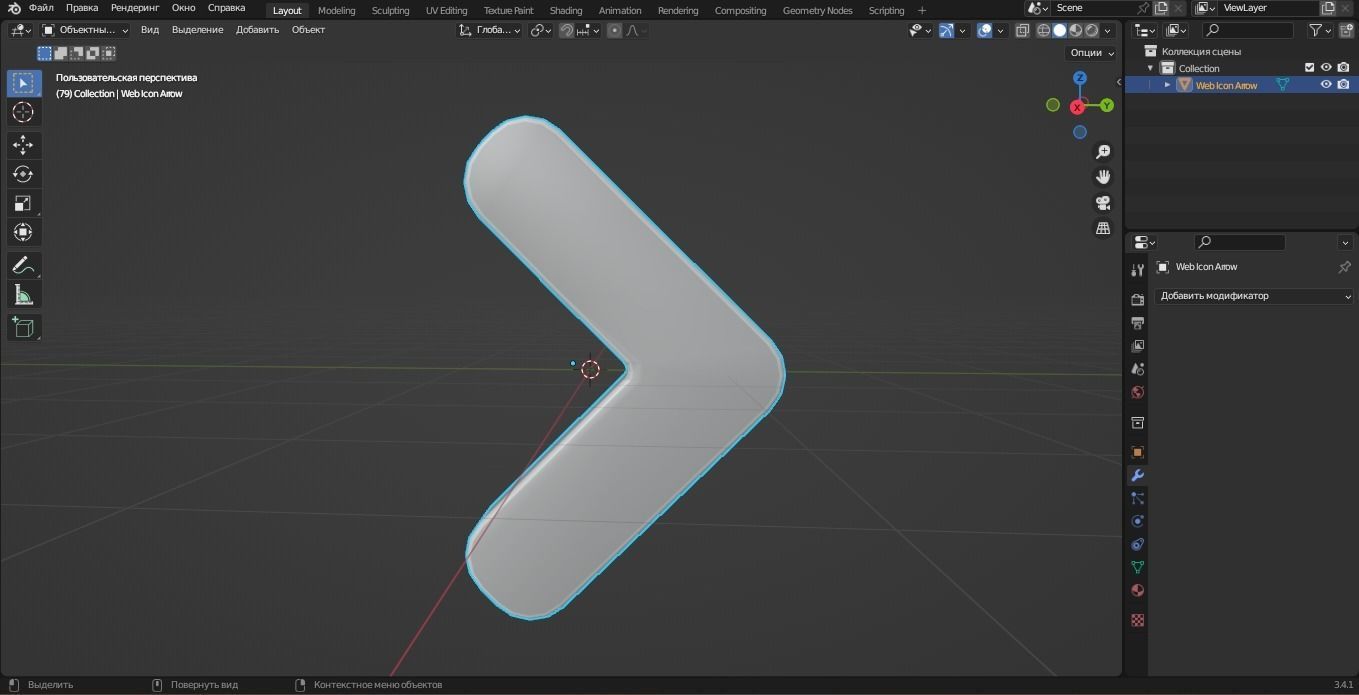
Task: Toggle snapping magnet button
Action: tap(567, 30)
